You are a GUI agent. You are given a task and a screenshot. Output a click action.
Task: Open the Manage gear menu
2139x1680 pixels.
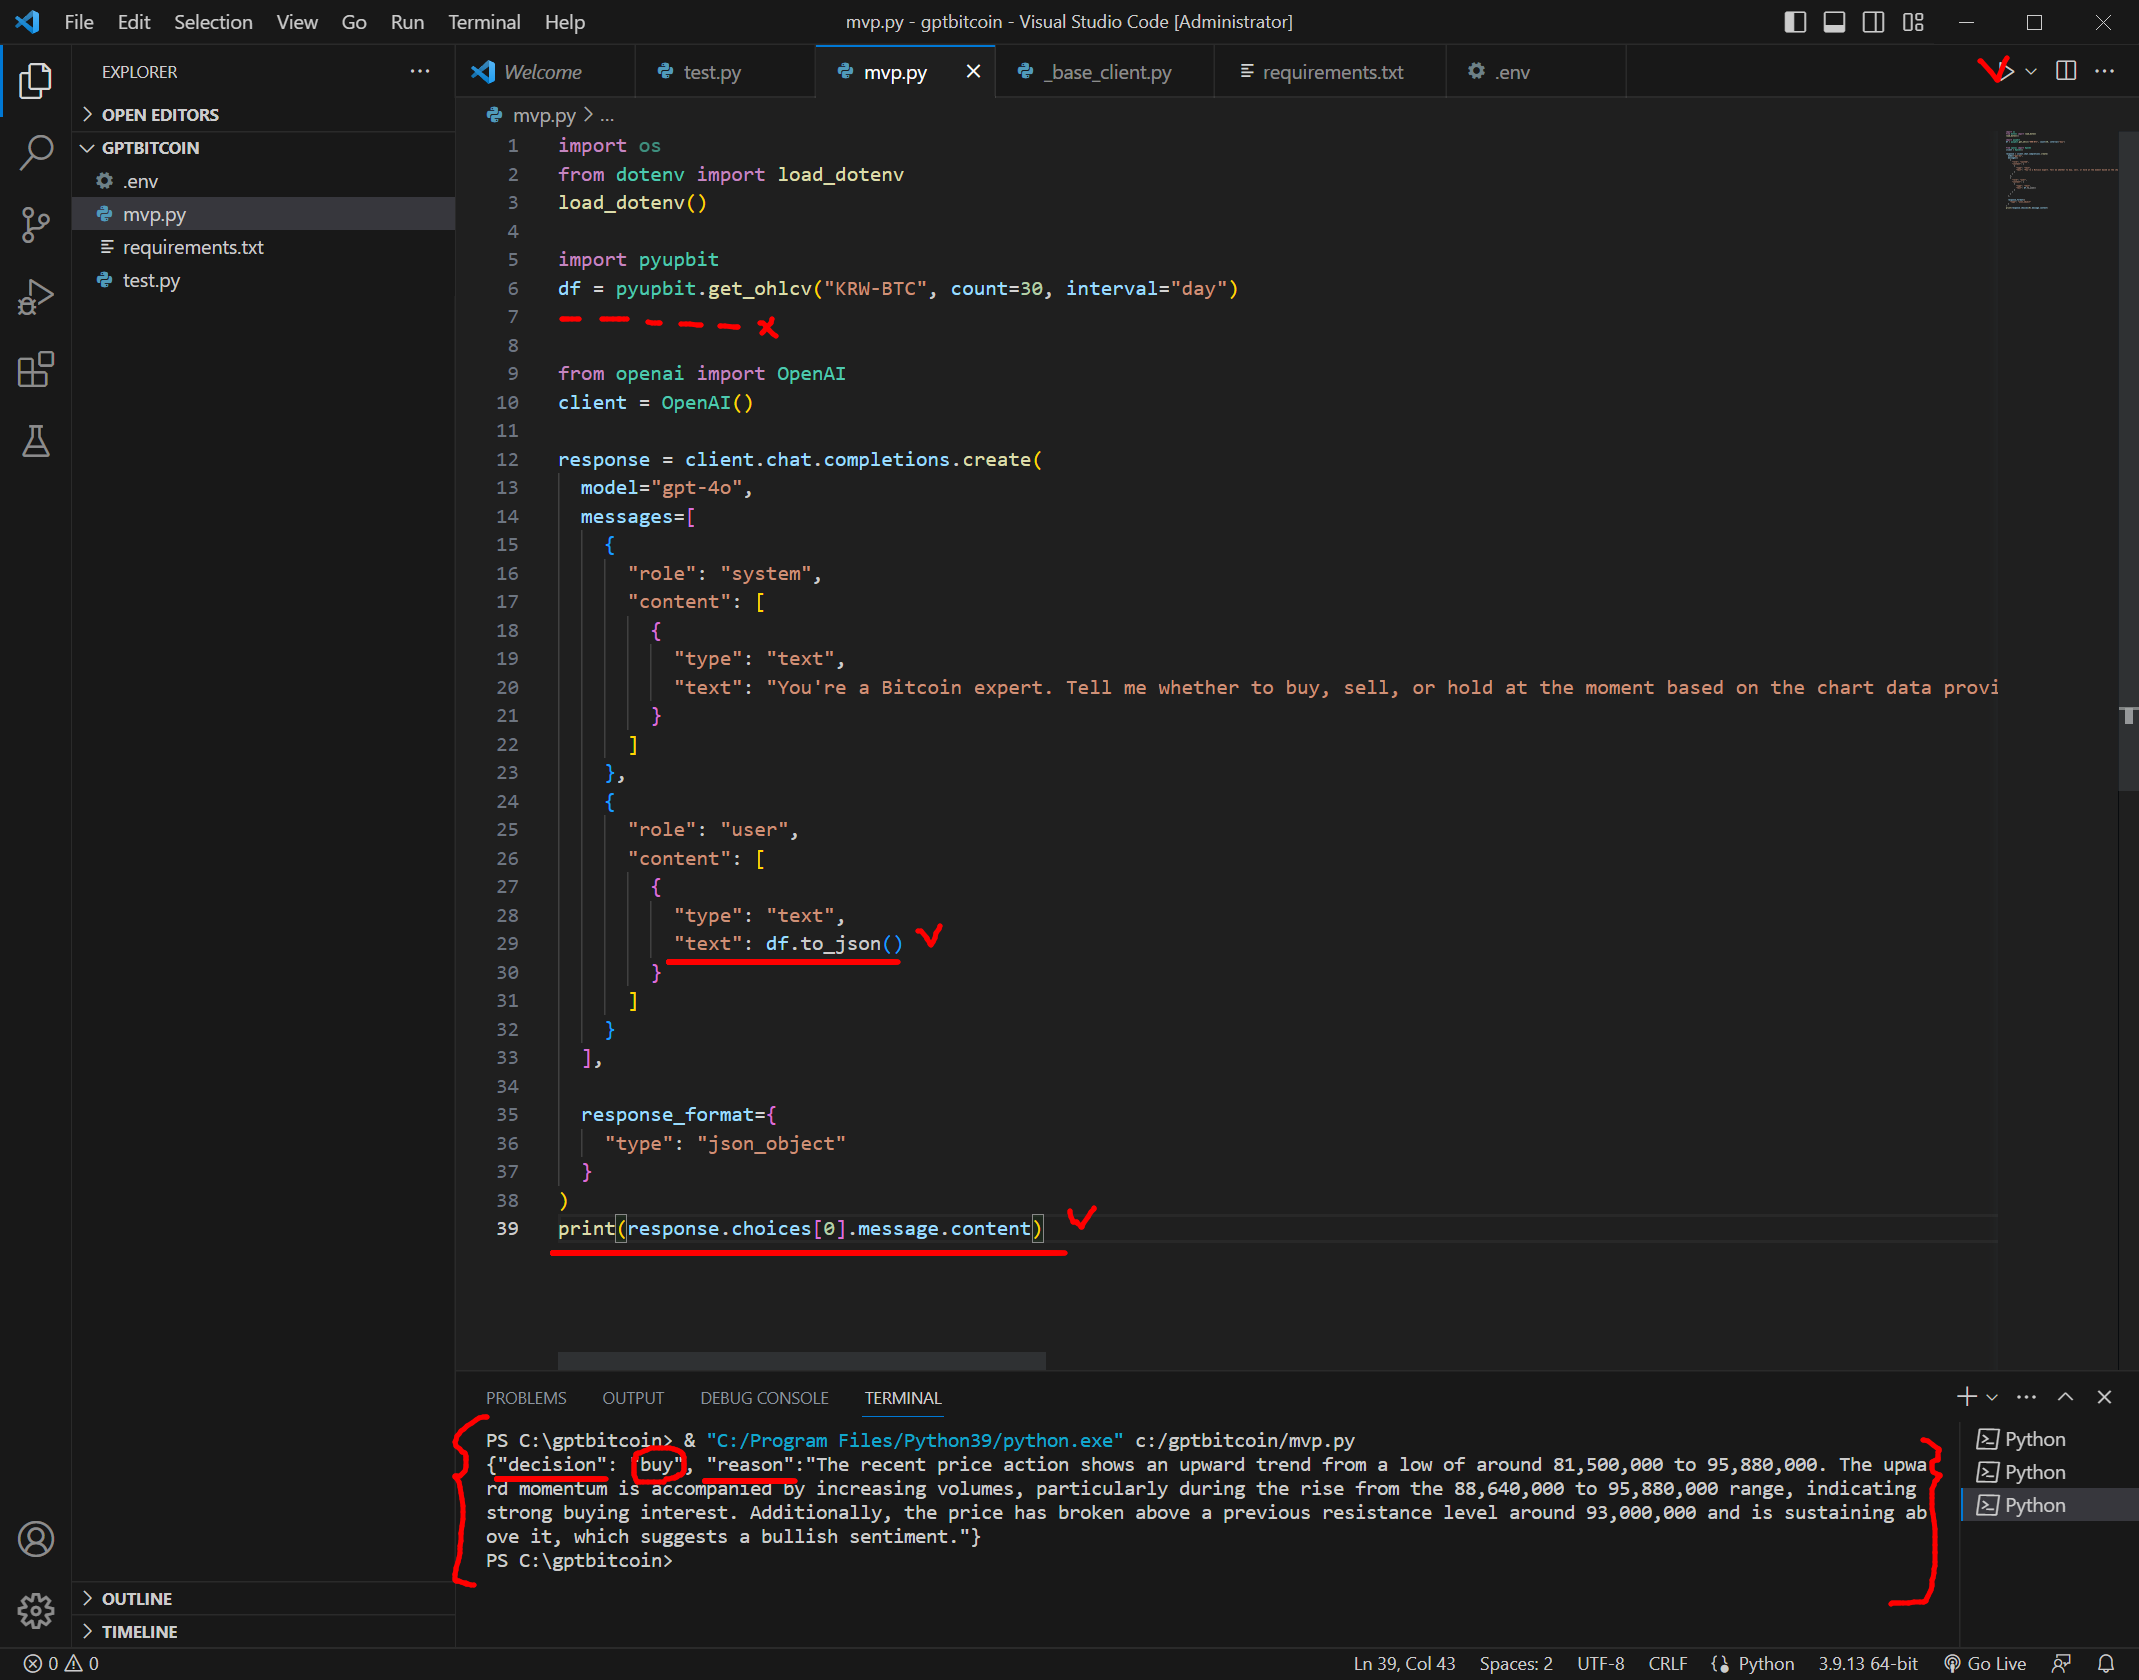[x=36, y=1611]
